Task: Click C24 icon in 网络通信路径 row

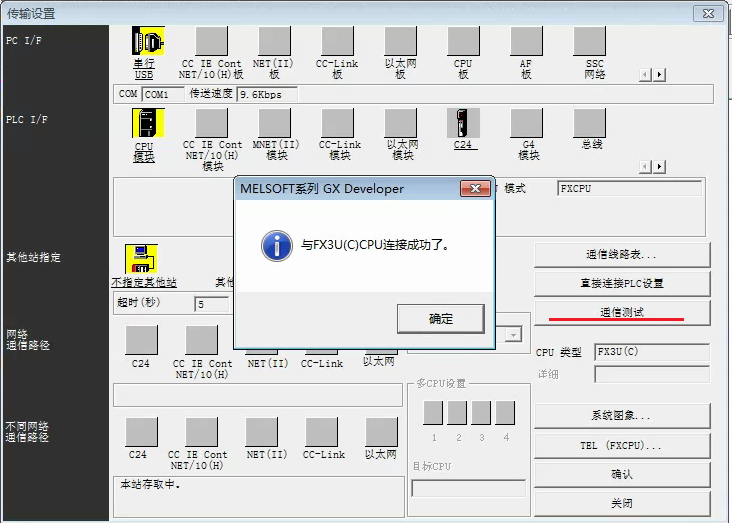Action: [141, 340]
